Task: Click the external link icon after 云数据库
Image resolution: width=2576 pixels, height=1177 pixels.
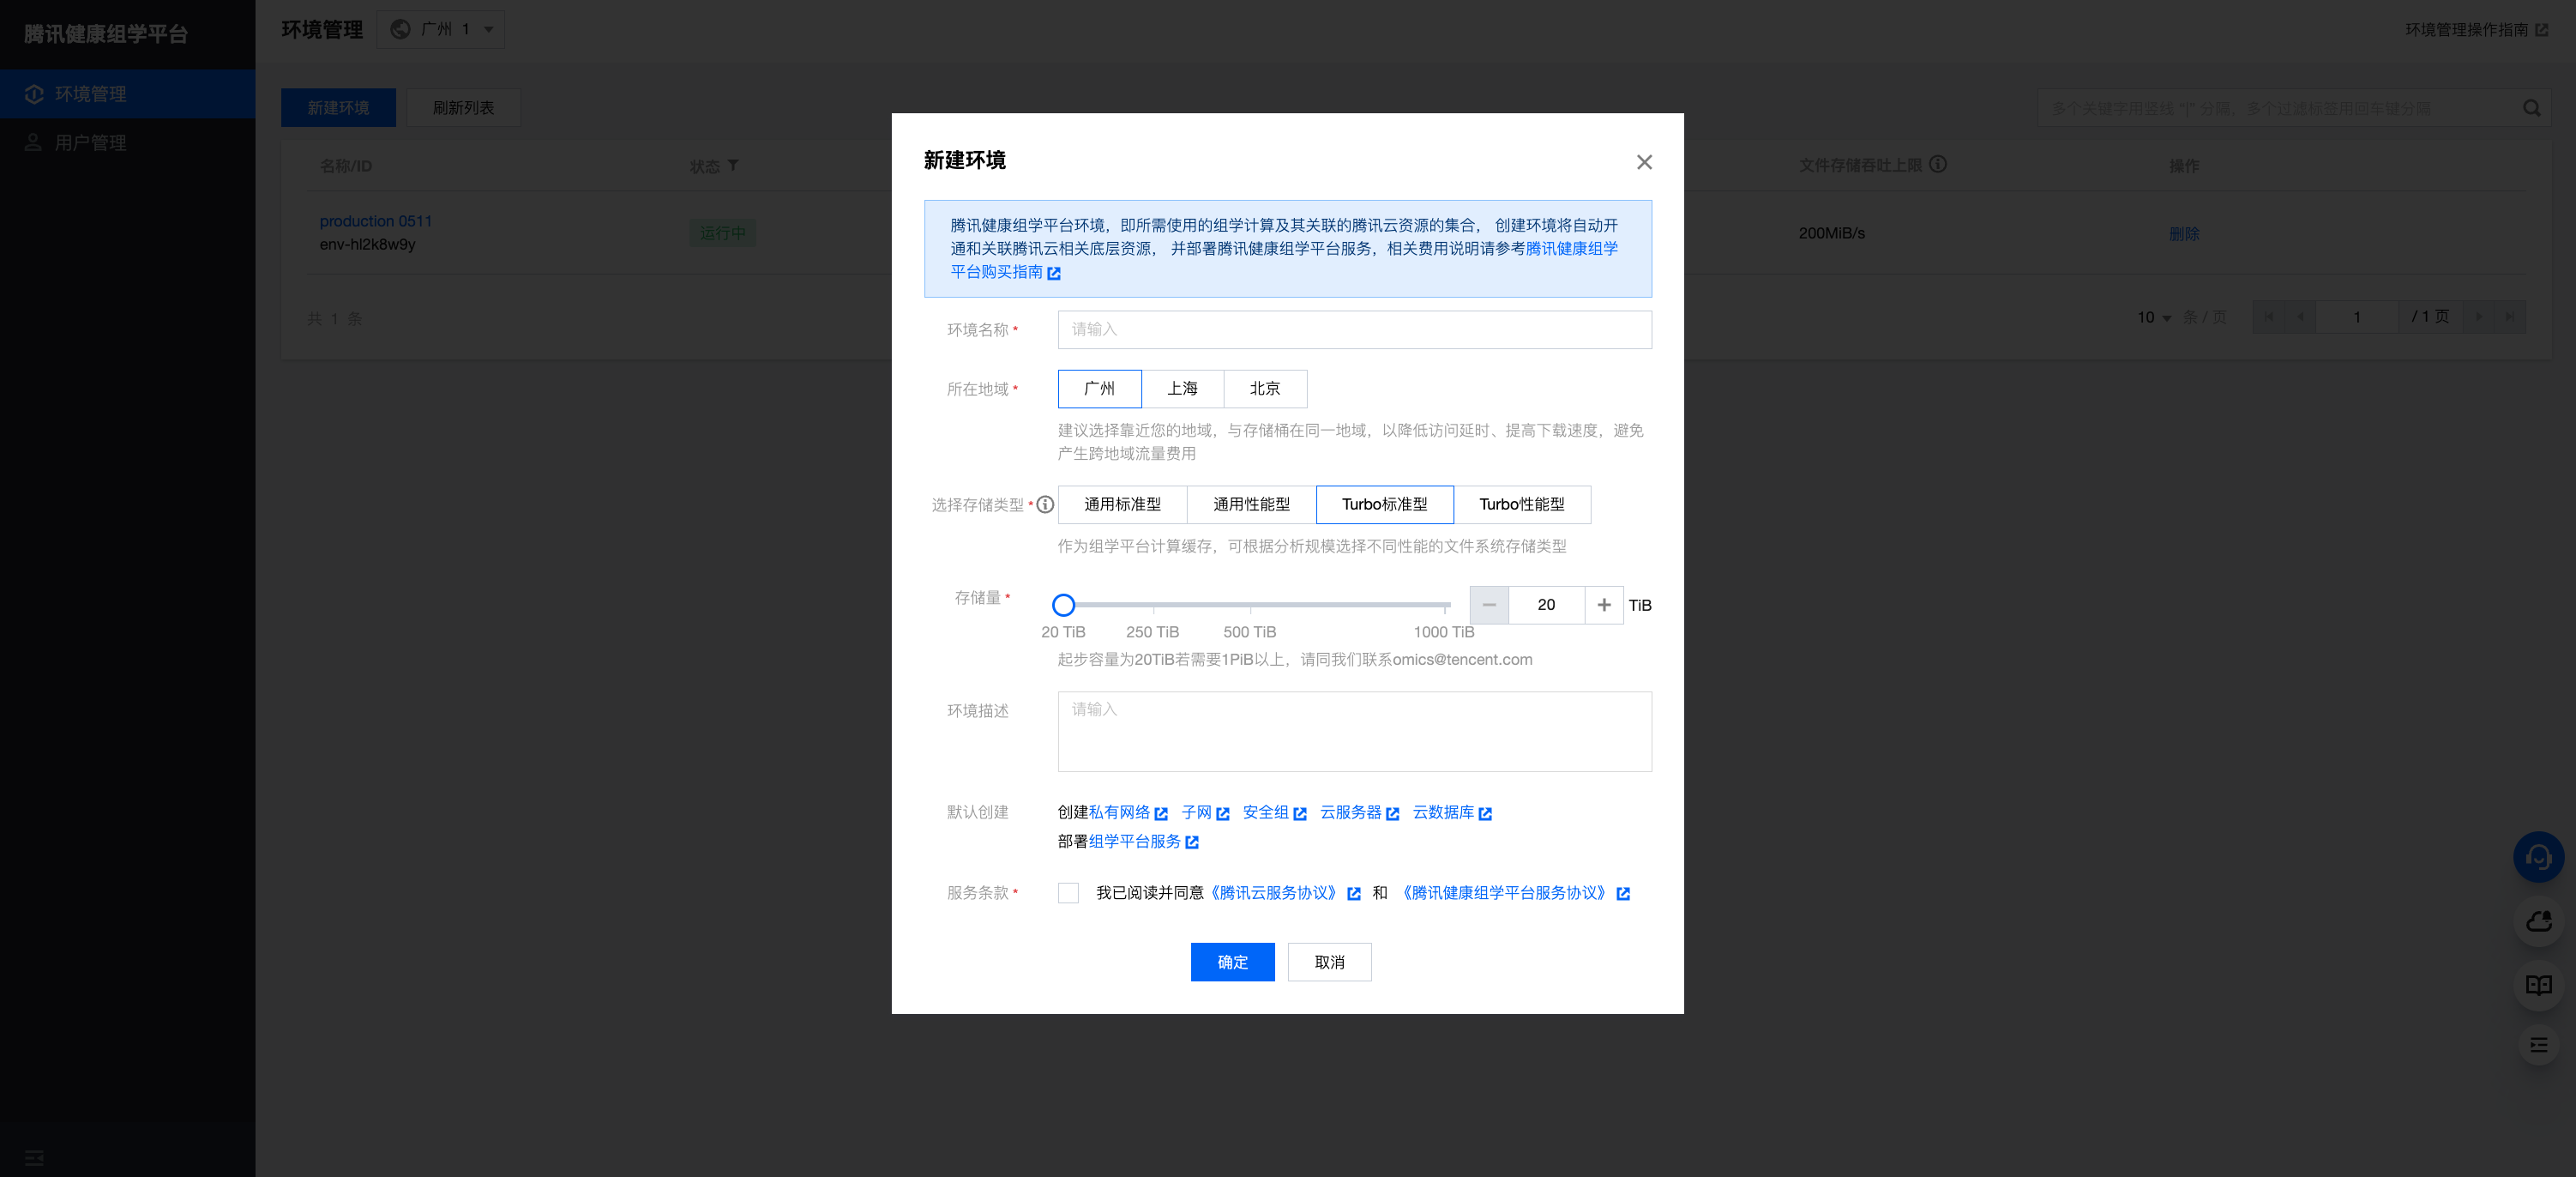Action: pos(1485,814)
